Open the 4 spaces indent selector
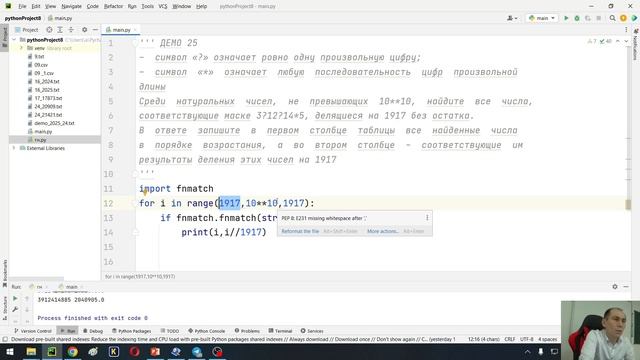The image size is (640, 360). 547,339
